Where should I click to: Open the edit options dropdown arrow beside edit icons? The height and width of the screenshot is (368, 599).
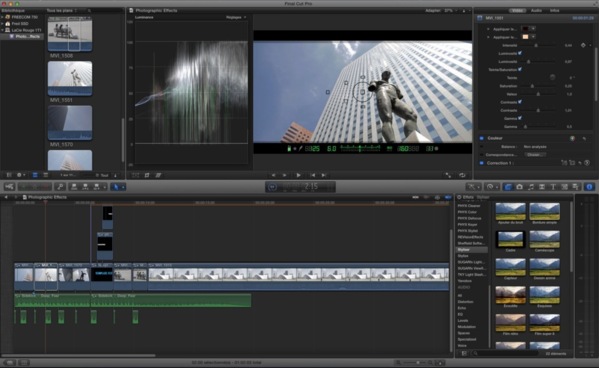tap(105, 187)
